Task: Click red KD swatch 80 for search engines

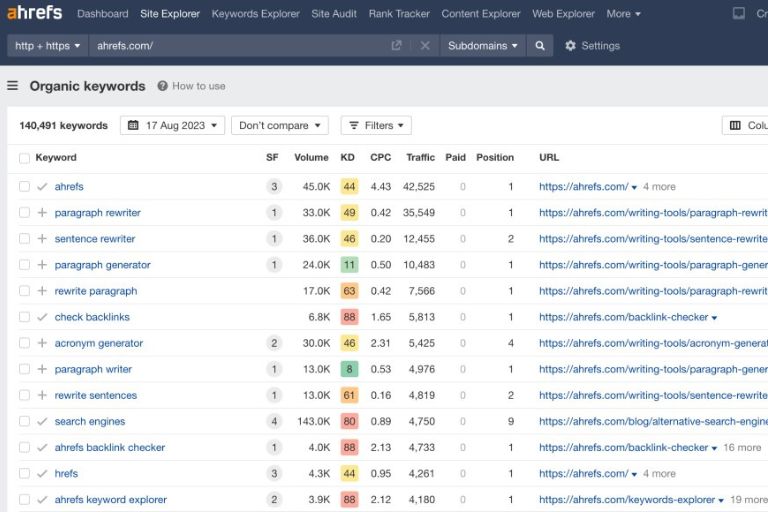Action: tap(349, 421)
